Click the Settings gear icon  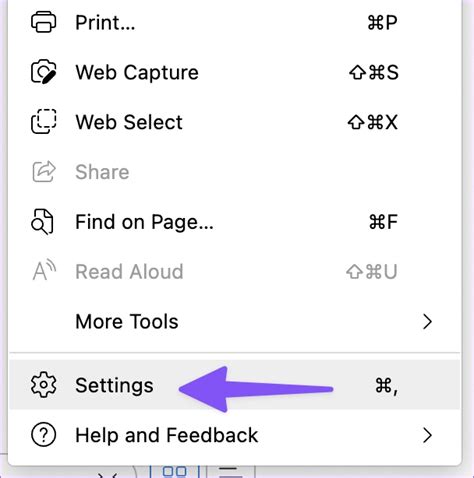[44, 385]
